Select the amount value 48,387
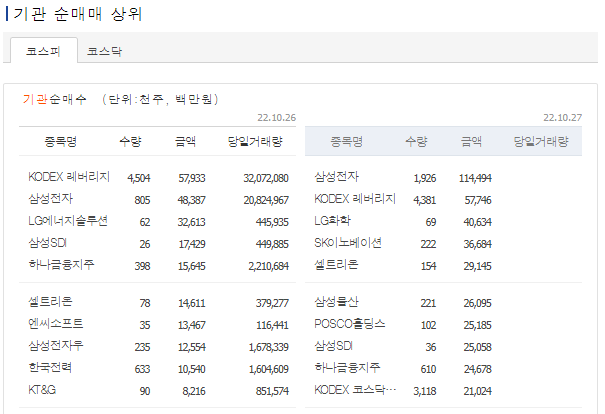This screenshot has width=605, height=414. [191, 200]
